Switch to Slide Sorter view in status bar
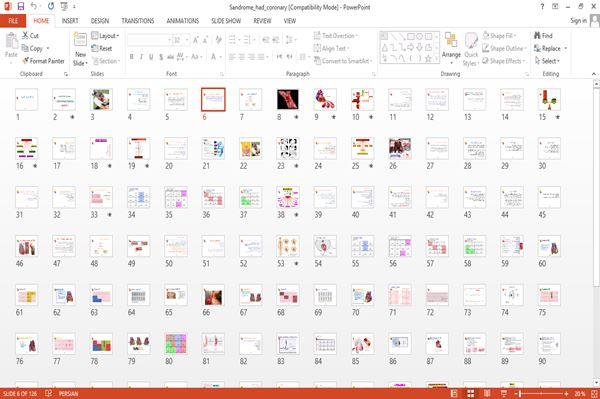Screen dimensions: 600x399 [471, 393]
